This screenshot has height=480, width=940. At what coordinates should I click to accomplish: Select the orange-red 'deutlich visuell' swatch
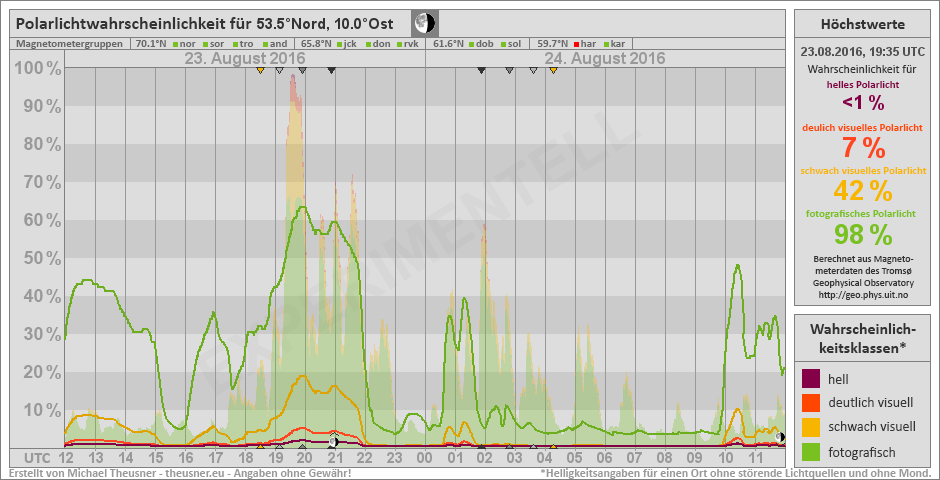pos(812,403)
